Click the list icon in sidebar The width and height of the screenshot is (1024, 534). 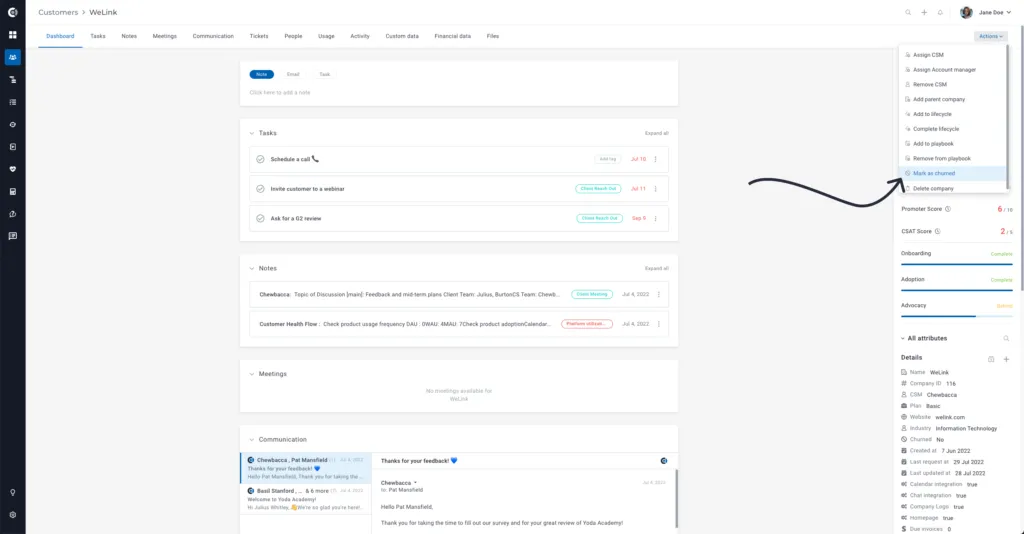click(x=12, y=102)
